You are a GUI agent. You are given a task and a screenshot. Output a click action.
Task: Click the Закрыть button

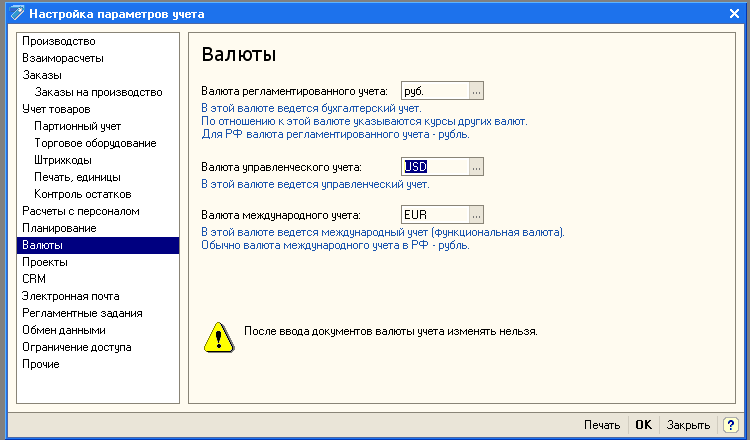688,425
